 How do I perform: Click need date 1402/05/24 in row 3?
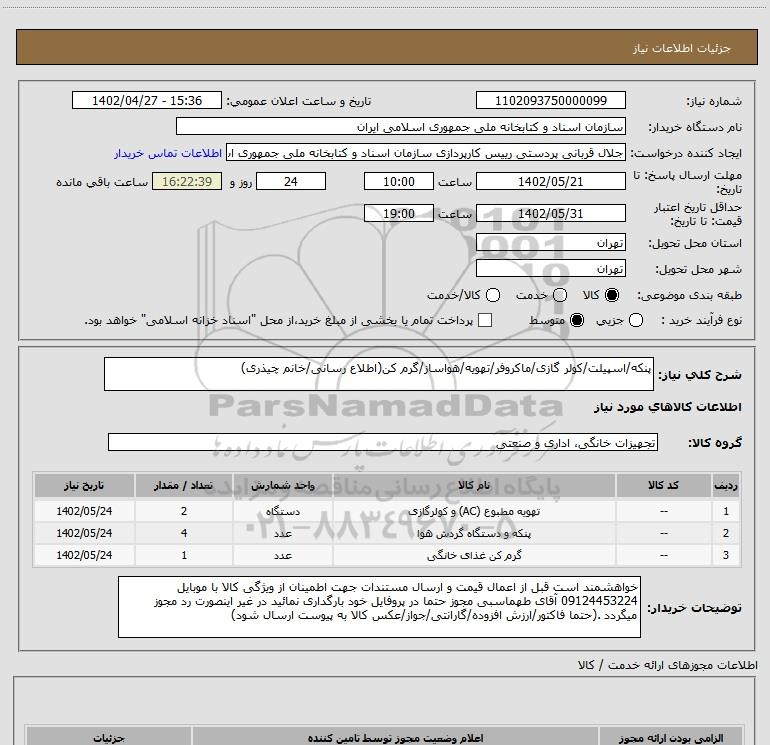click(84, 555)
